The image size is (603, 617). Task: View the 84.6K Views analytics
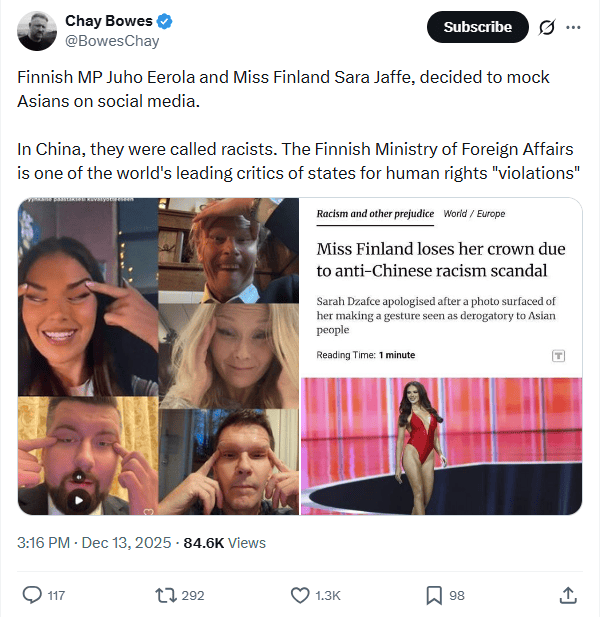pos(225,543)
